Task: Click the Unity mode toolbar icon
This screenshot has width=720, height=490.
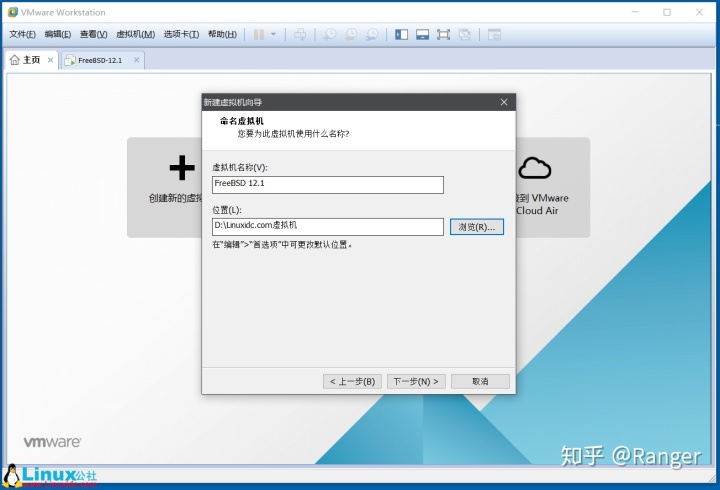Action: coord(465,34)
